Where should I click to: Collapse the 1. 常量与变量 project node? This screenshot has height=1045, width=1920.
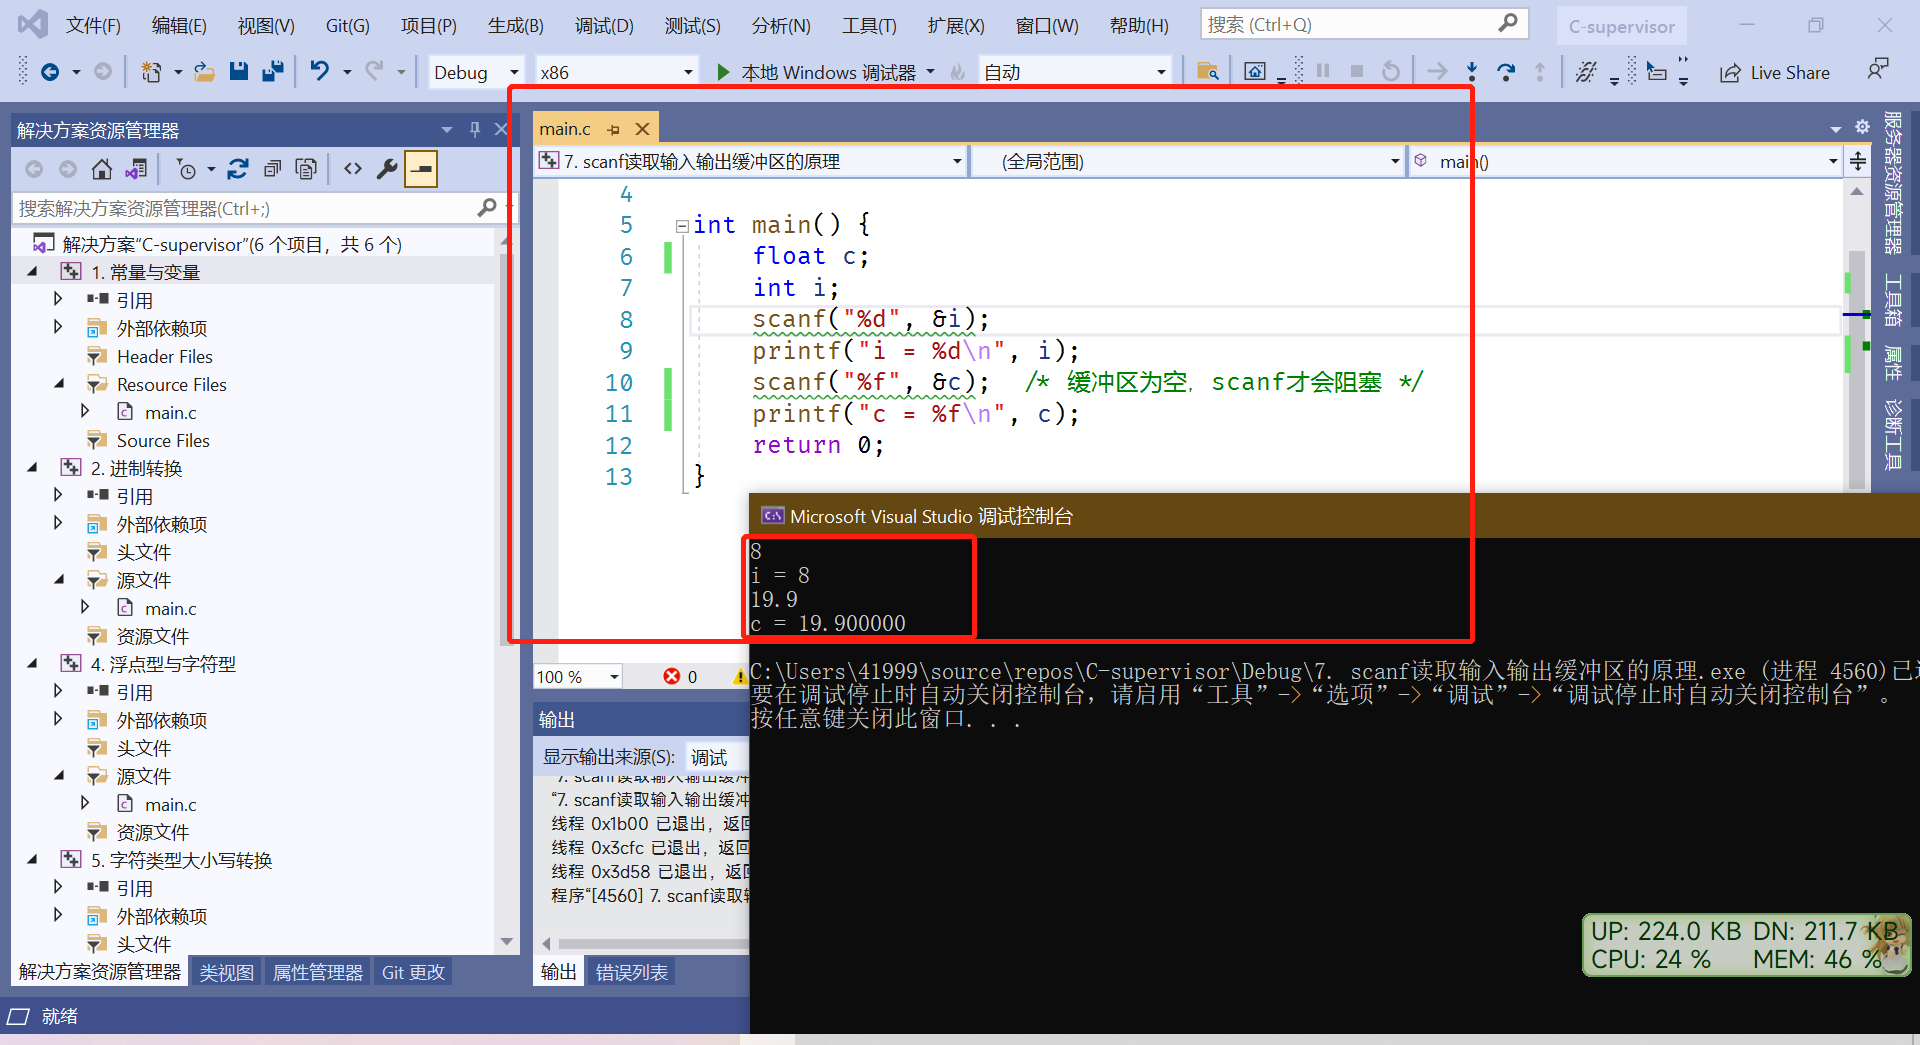[33, 272]
